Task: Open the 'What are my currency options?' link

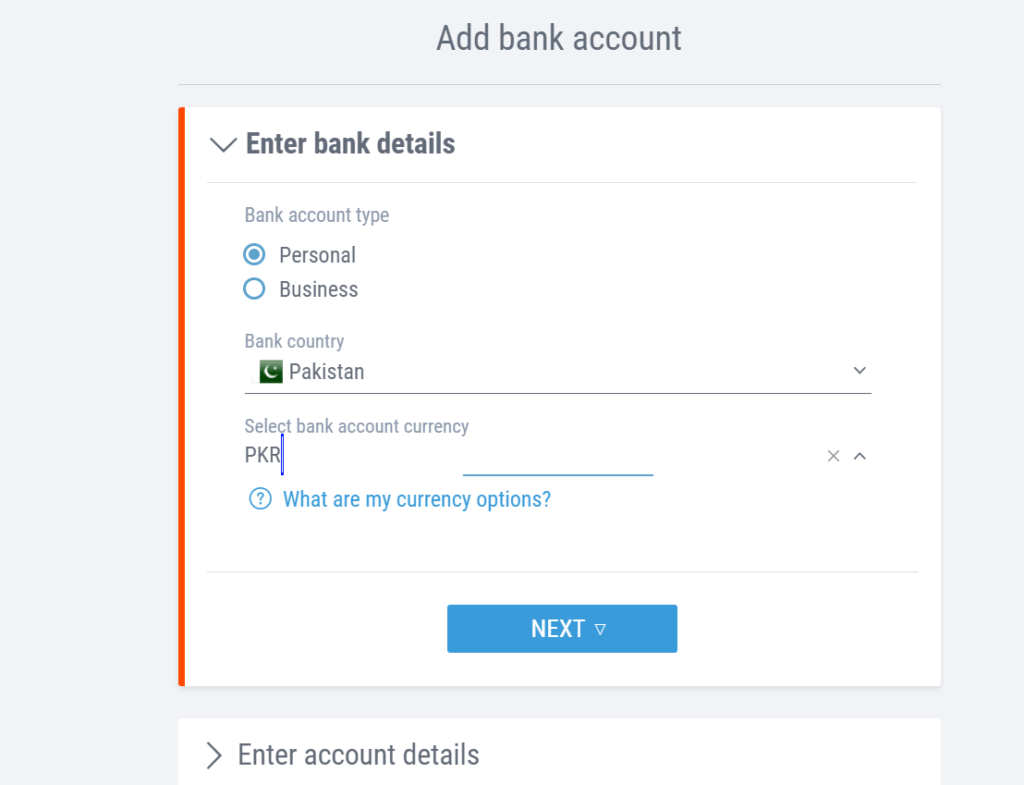Action: pyautogui.click(x=417, y=499)
